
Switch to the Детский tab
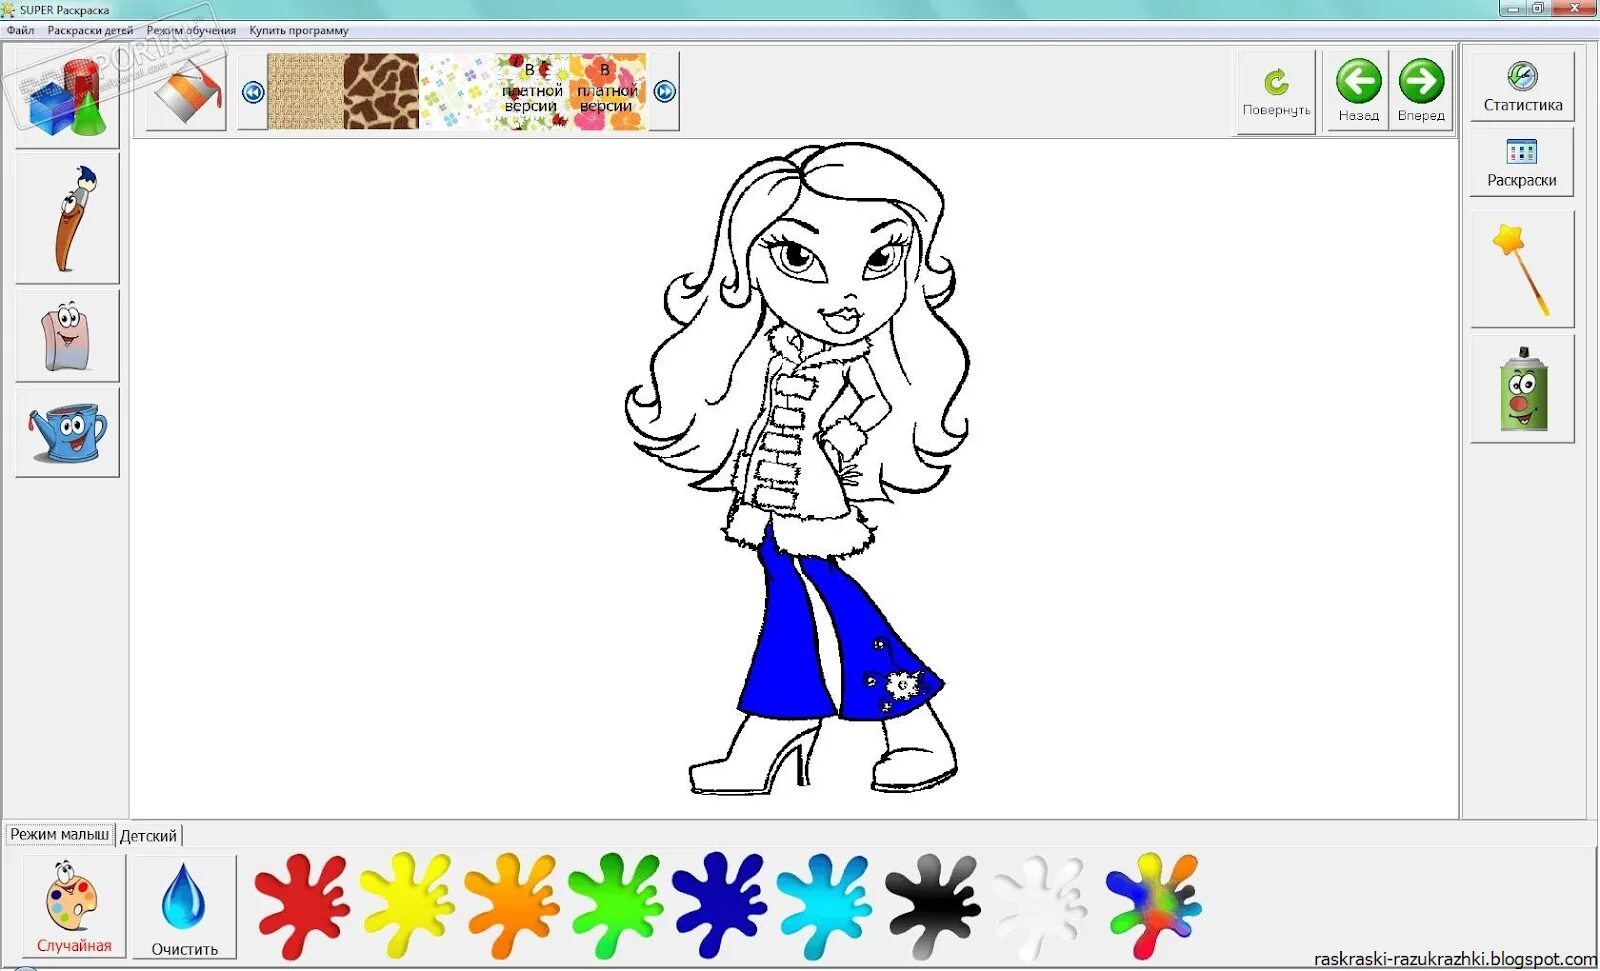click(x=148, y=835)
